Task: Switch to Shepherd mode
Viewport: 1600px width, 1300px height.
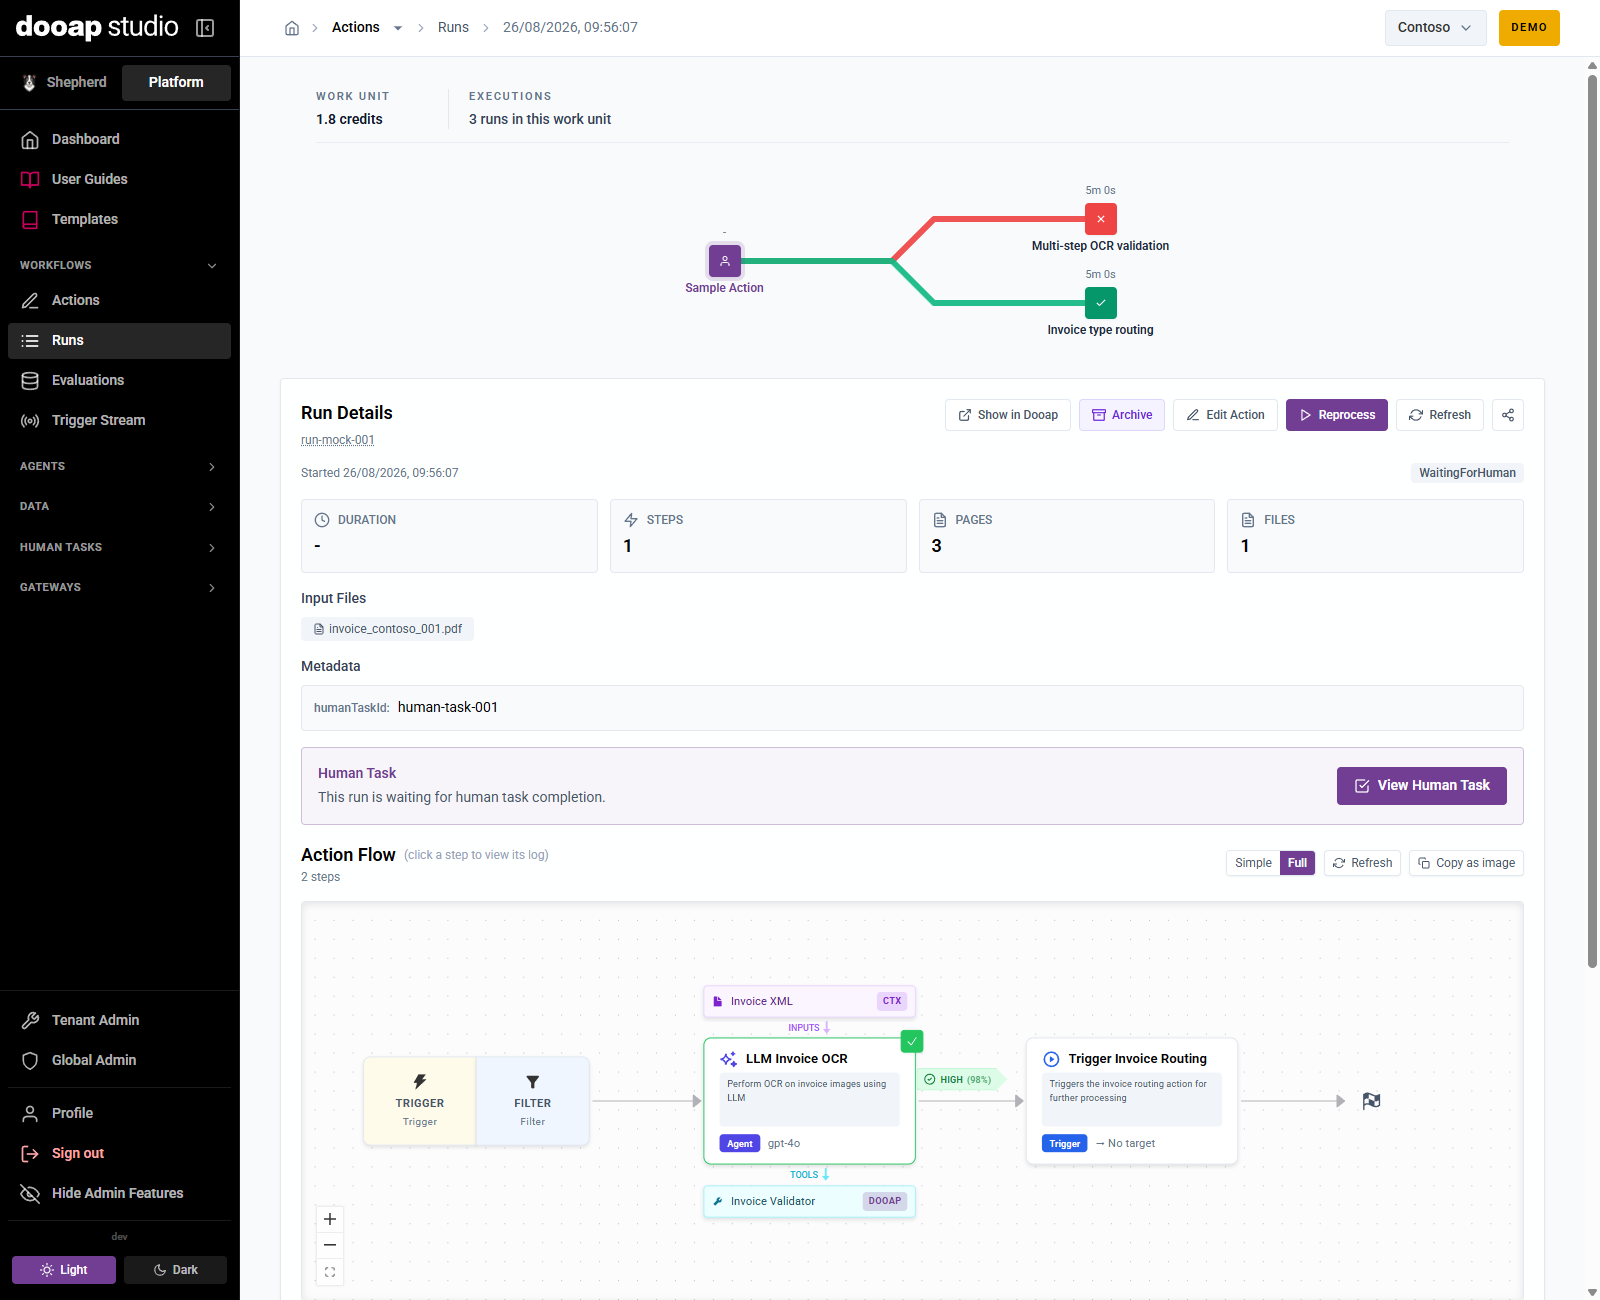Action: click(65, 82)
